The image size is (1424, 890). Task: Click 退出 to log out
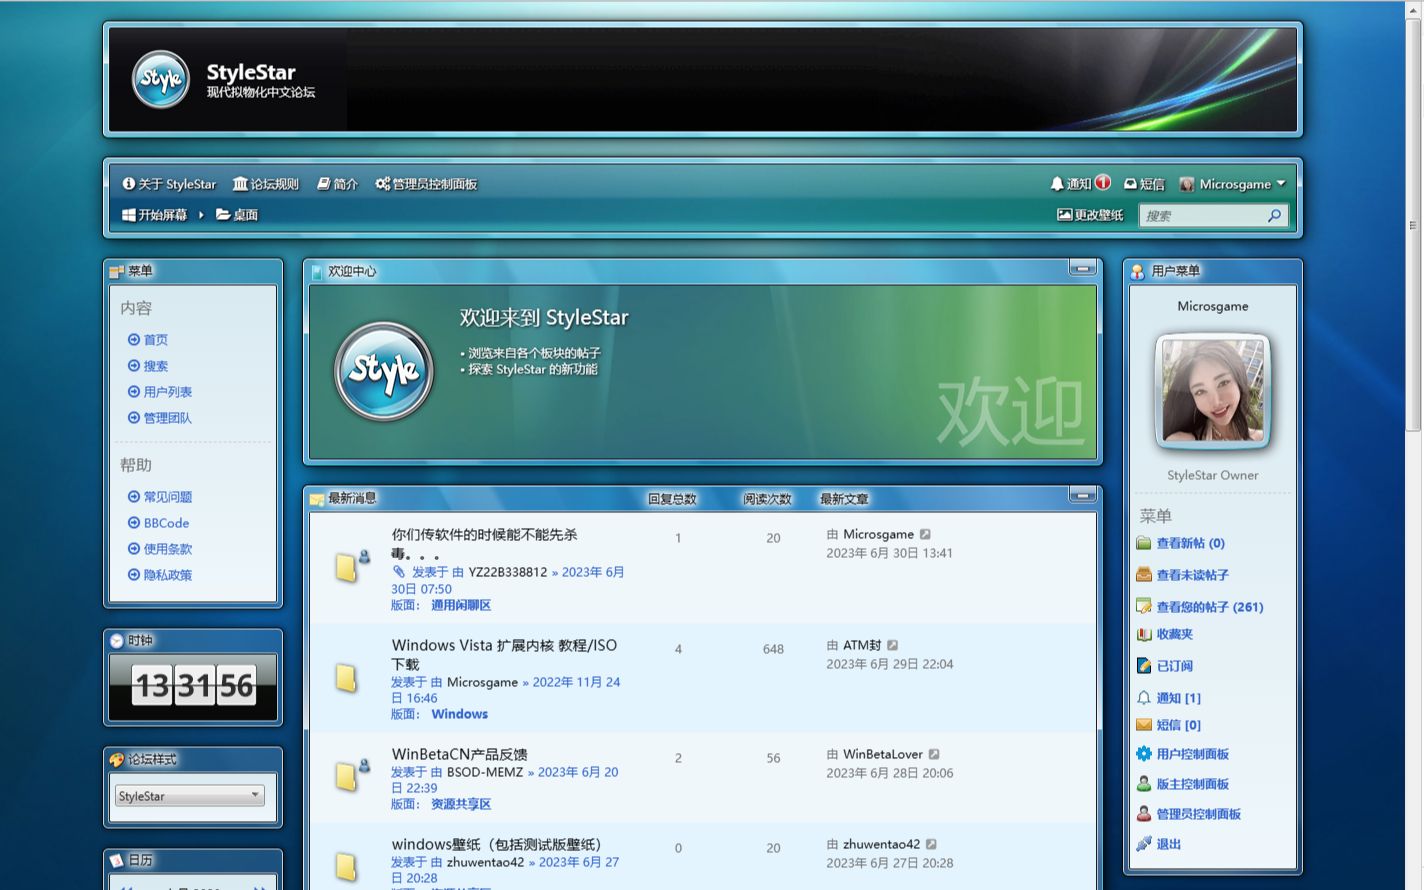(x=1168, y=844)
